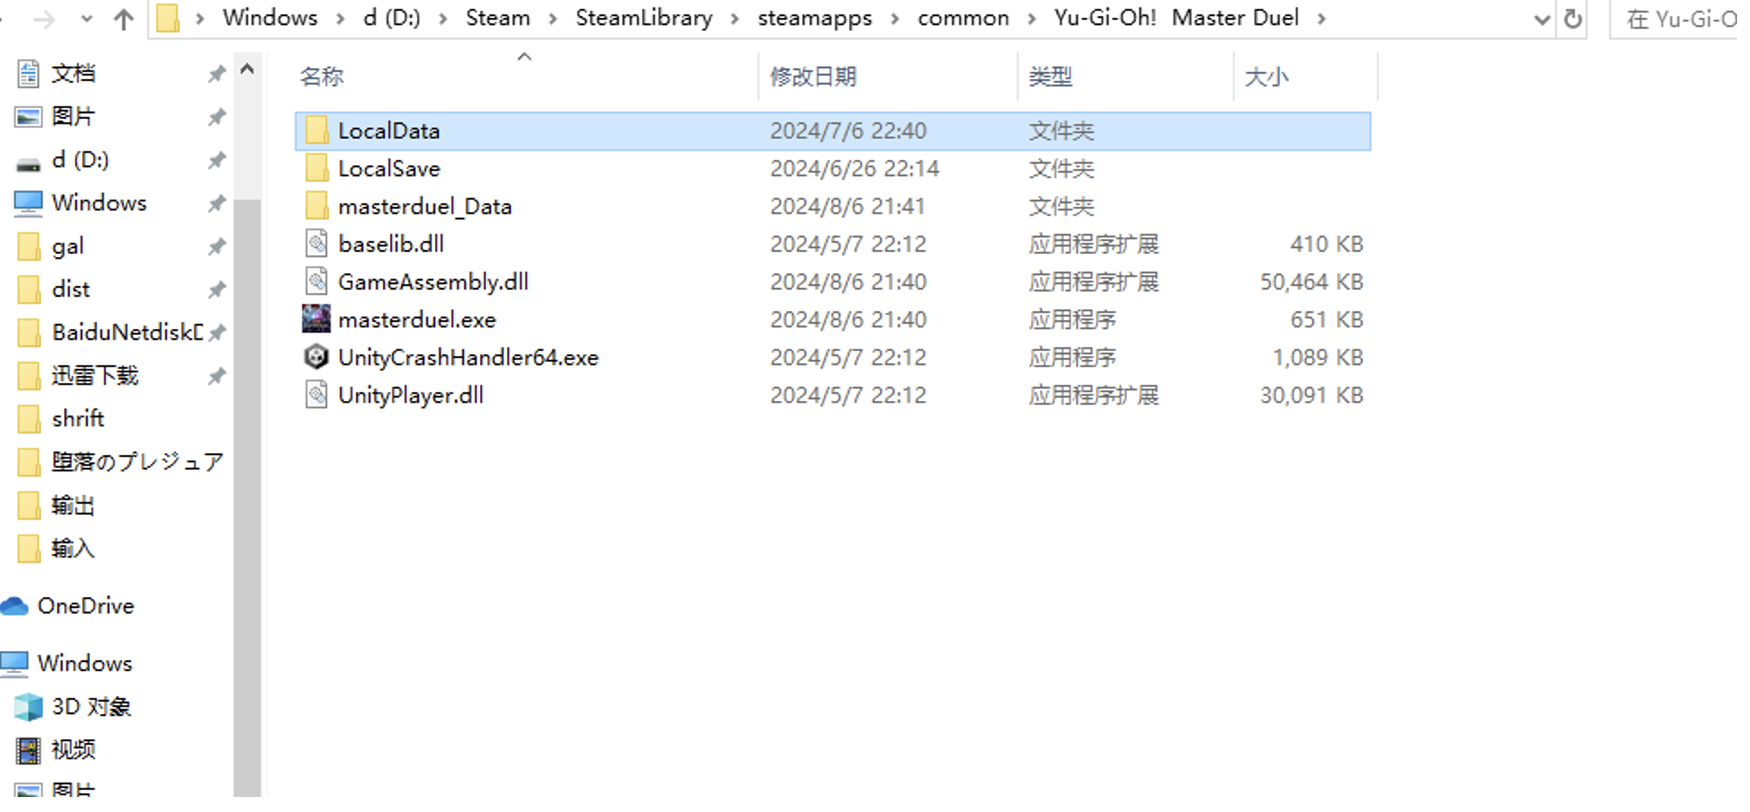Select the baselib.dll file icon
Viewport: 1750px width, 812px height.
(x=316, y=243)
